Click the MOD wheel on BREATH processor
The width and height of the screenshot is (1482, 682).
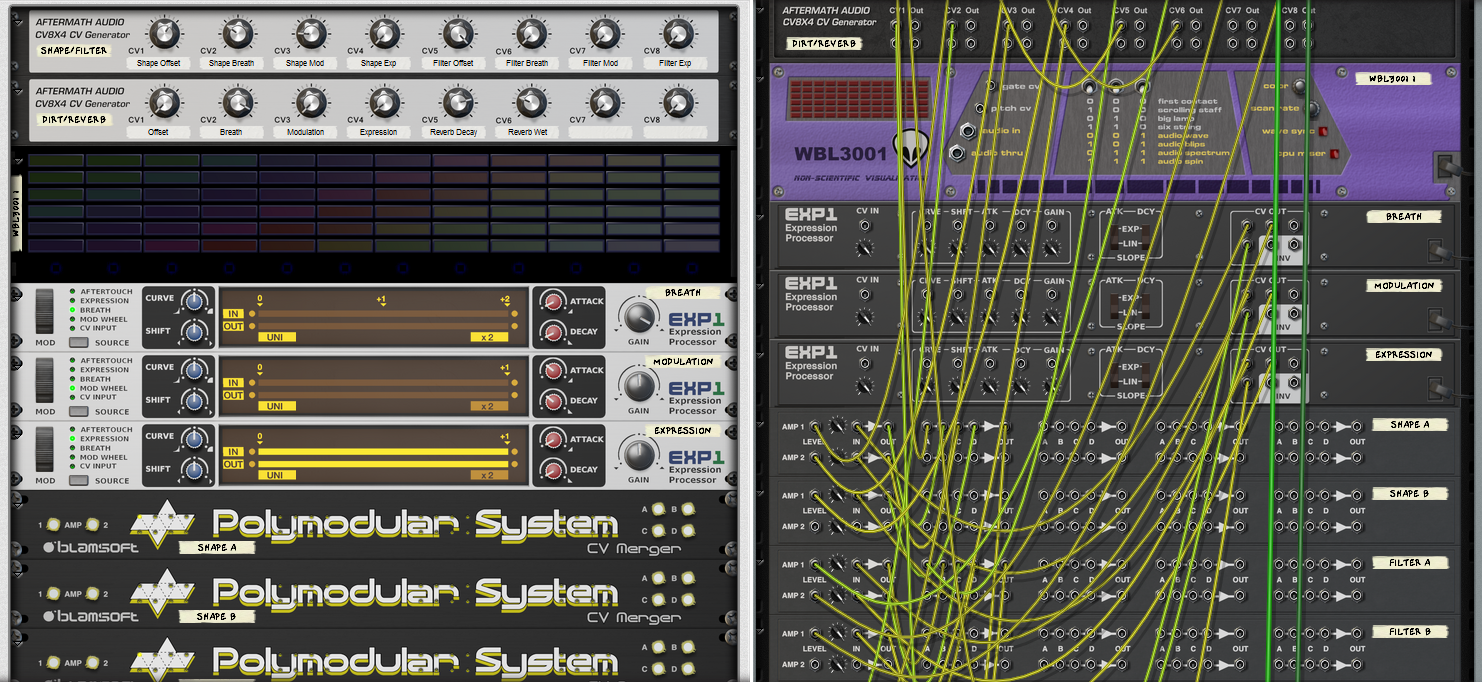coord(45,311)
